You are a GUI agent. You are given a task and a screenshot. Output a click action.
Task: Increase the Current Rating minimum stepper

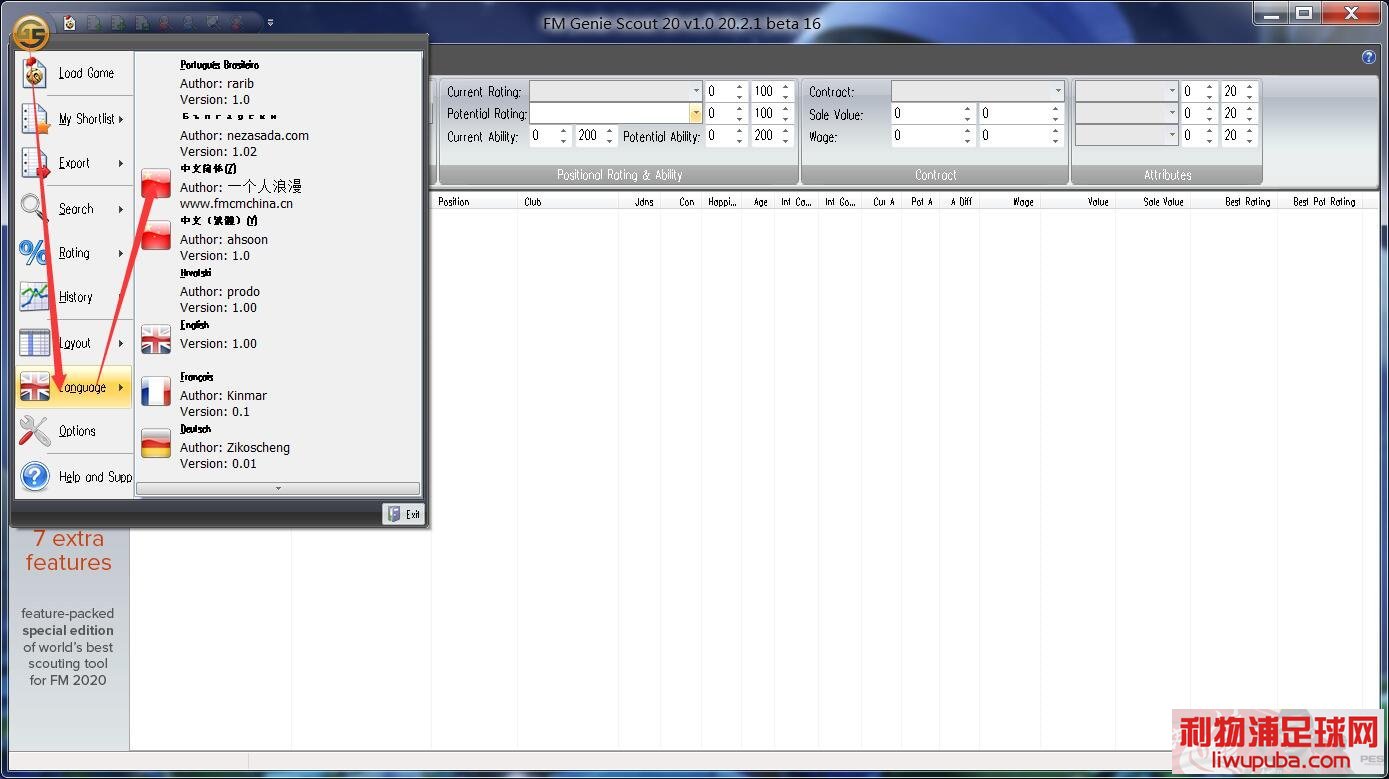(740, 87)
